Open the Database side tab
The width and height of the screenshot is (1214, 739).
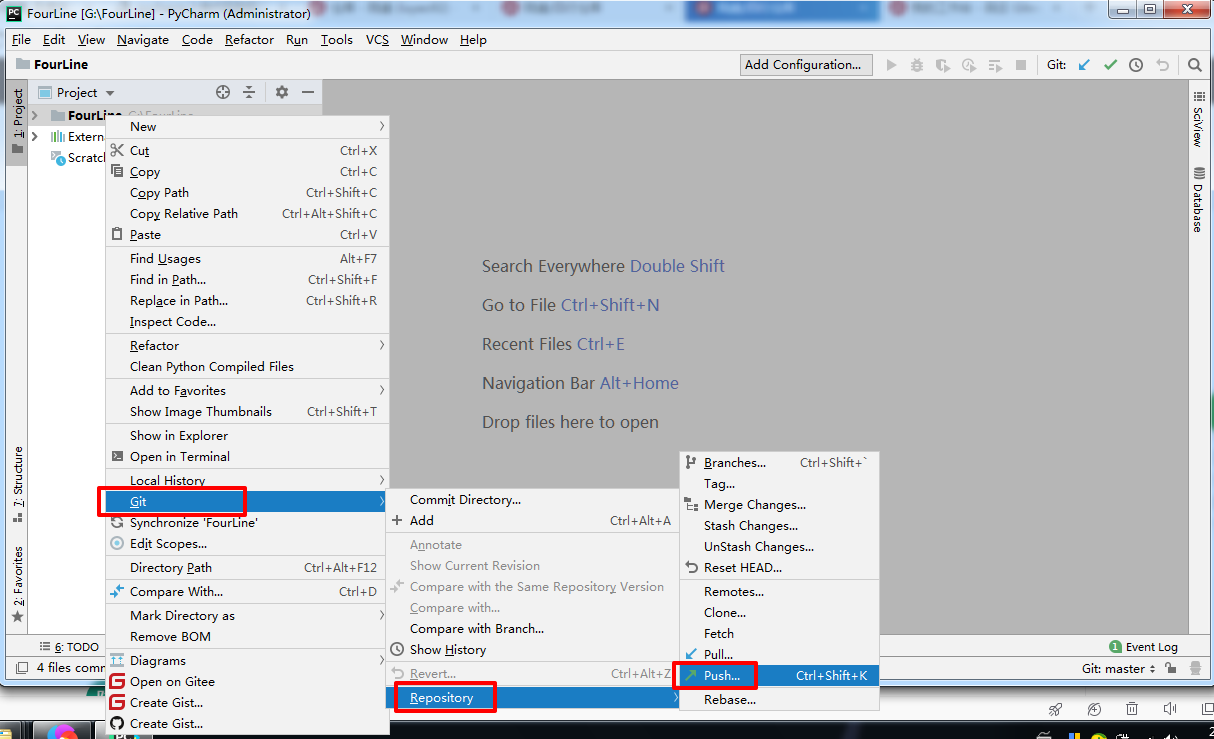(1197, 200)
